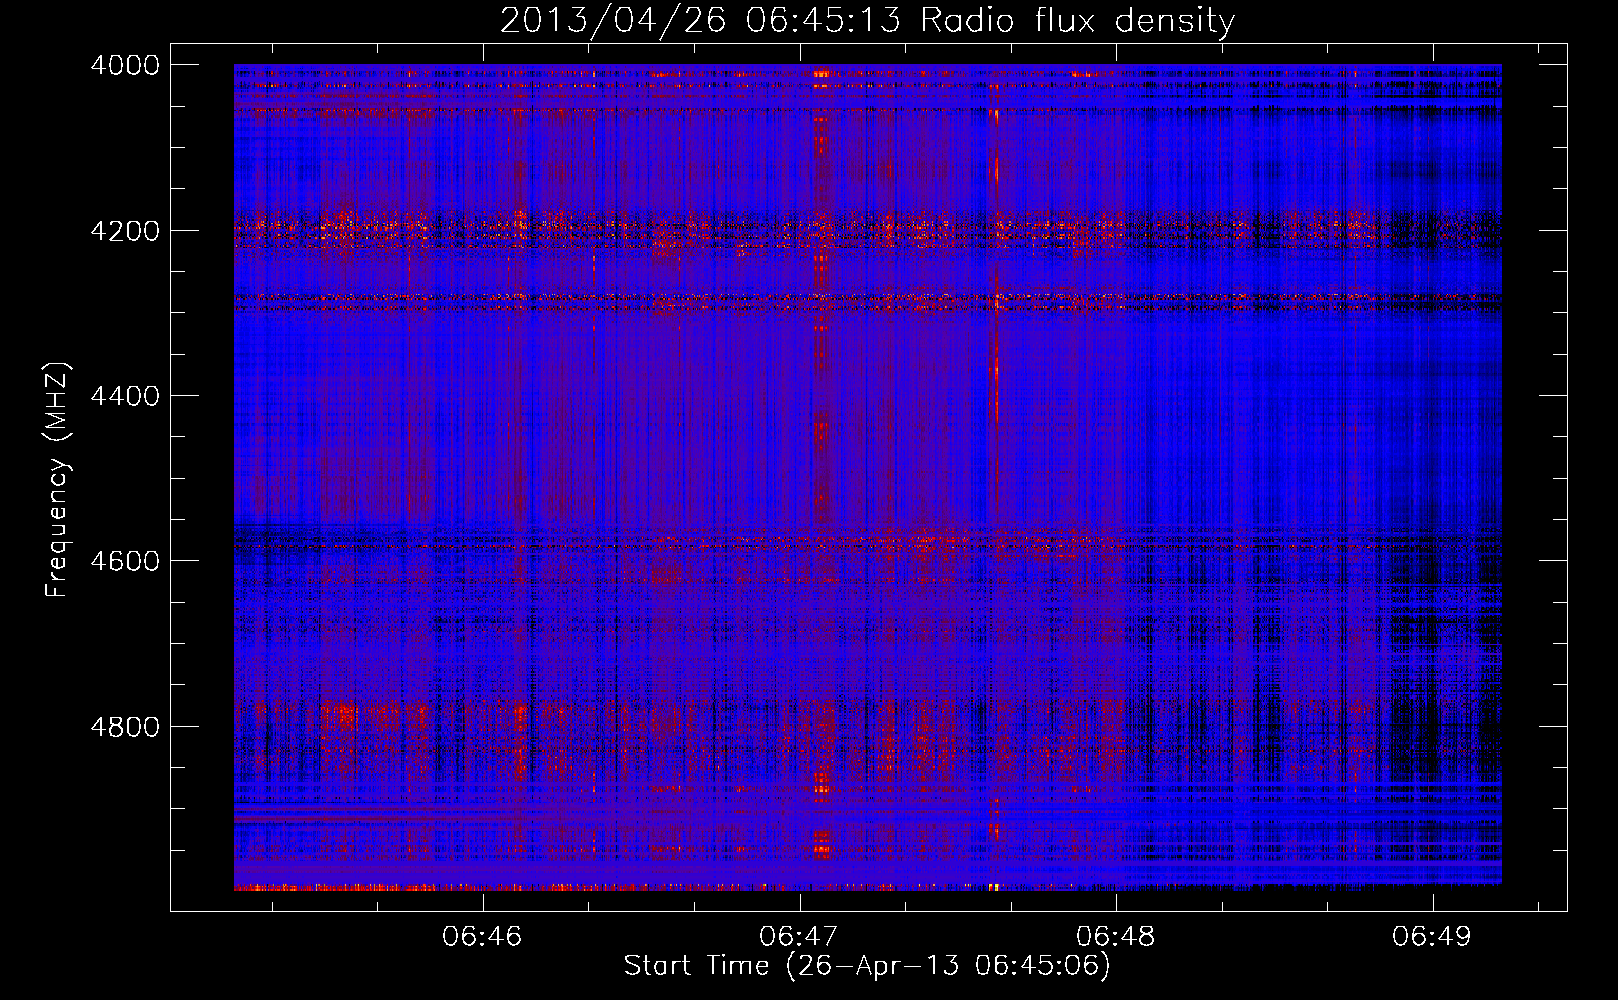The width and height of the screenshot is (1618, 1000).
Task: Select the 4800 frequency axis label
Action: pyautogui.click(x=125, y=726)
